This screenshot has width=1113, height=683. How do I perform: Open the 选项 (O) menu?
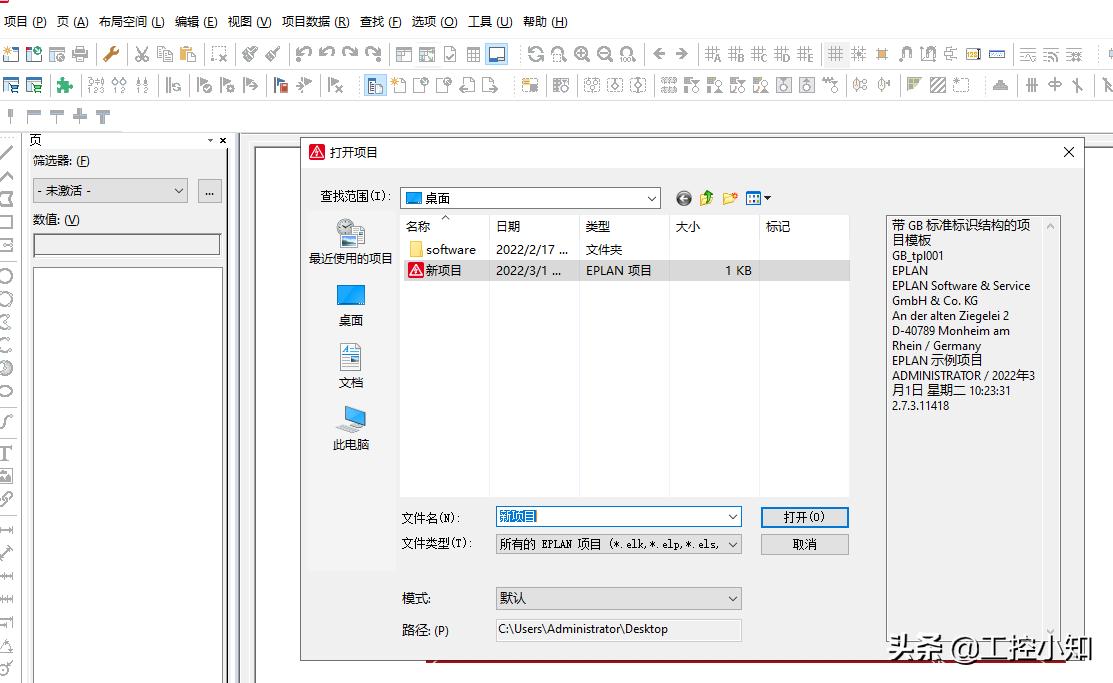pos(434,22)
